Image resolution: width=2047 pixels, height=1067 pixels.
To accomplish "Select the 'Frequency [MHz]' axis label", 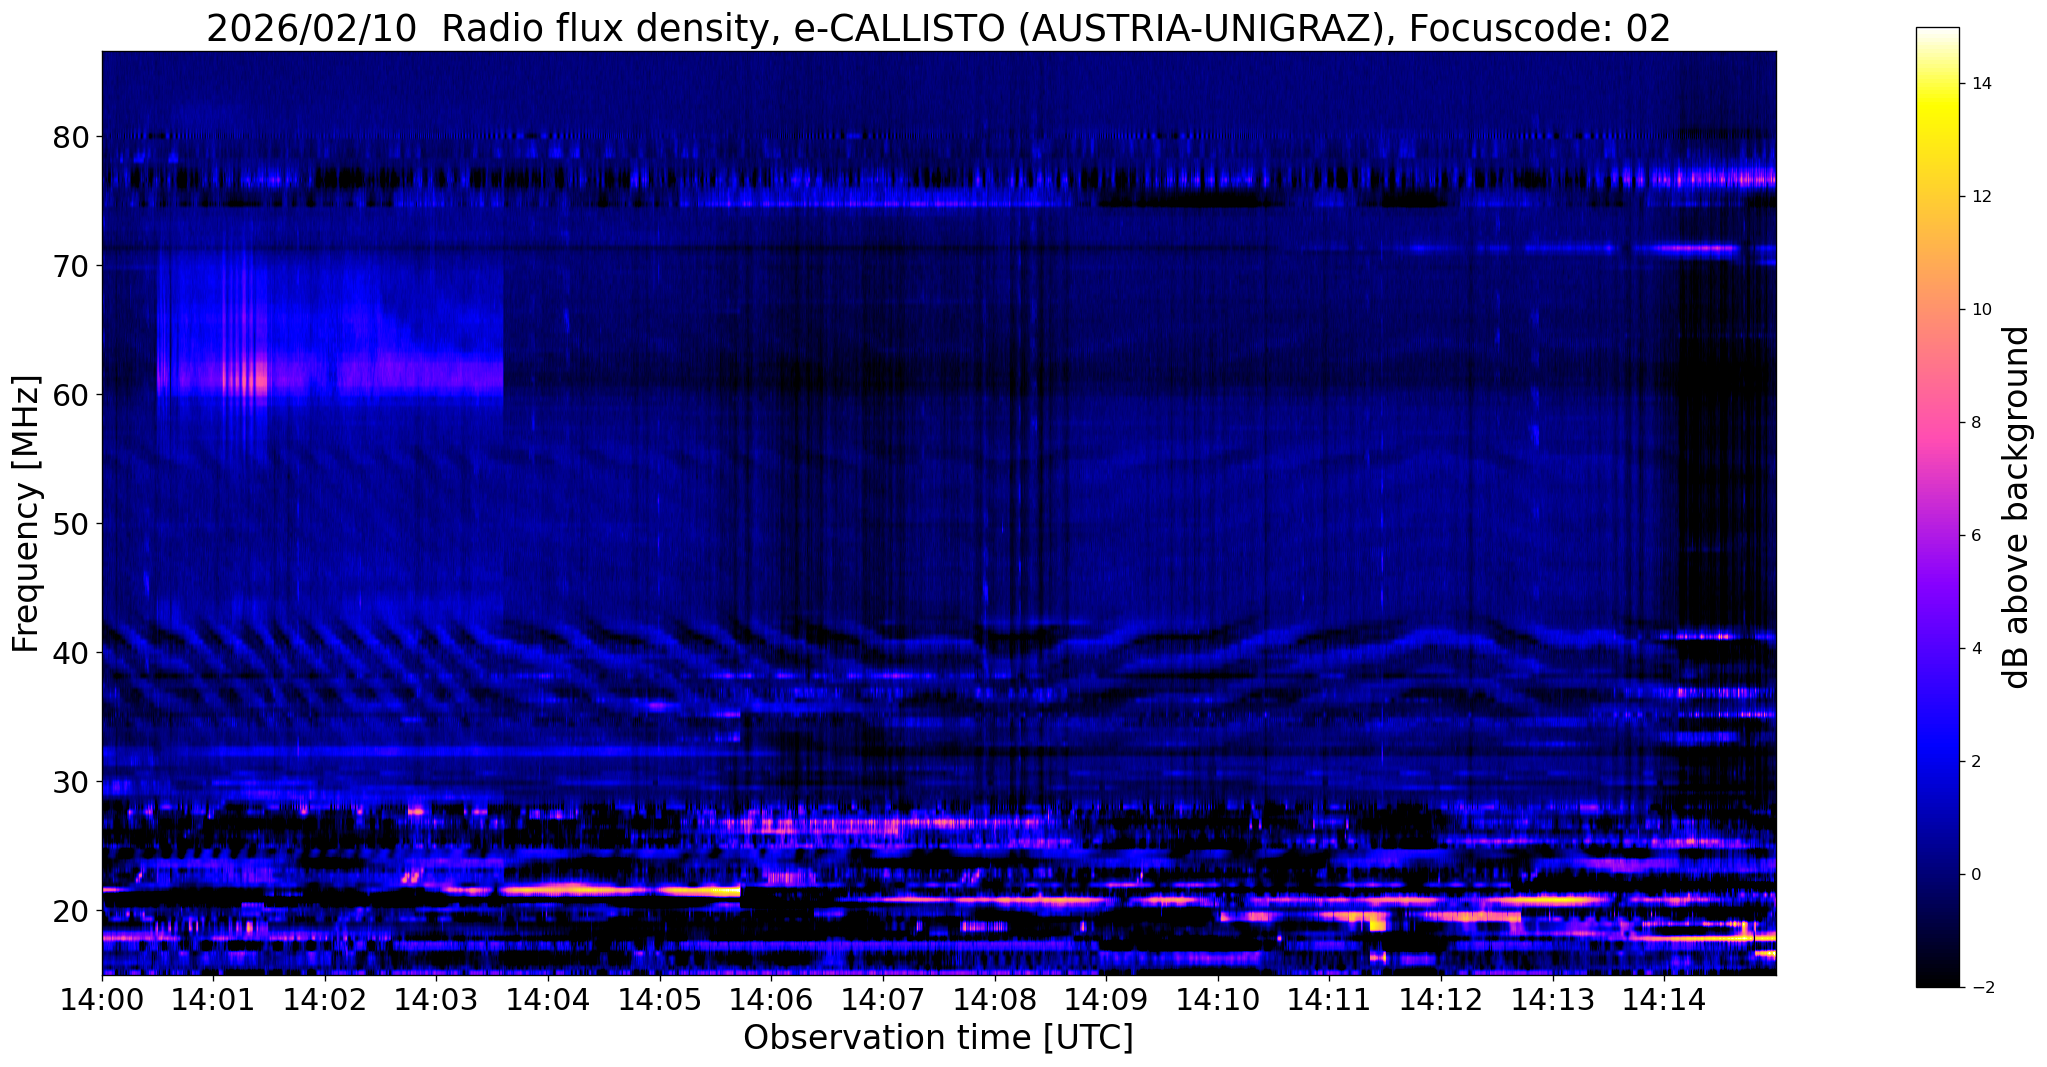I will [x=26, y=514].
